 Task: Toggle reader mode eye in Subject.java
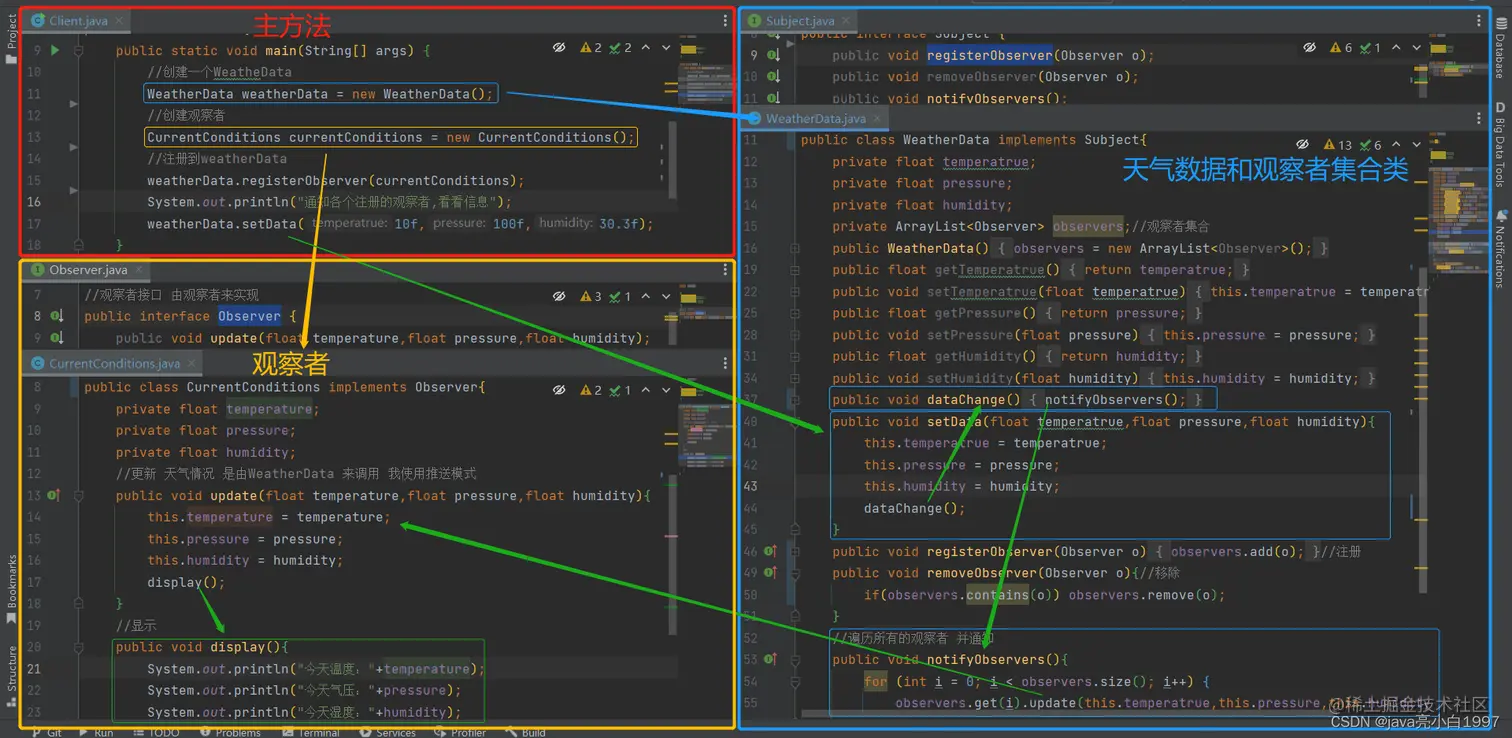click(x=1309, y=47)
